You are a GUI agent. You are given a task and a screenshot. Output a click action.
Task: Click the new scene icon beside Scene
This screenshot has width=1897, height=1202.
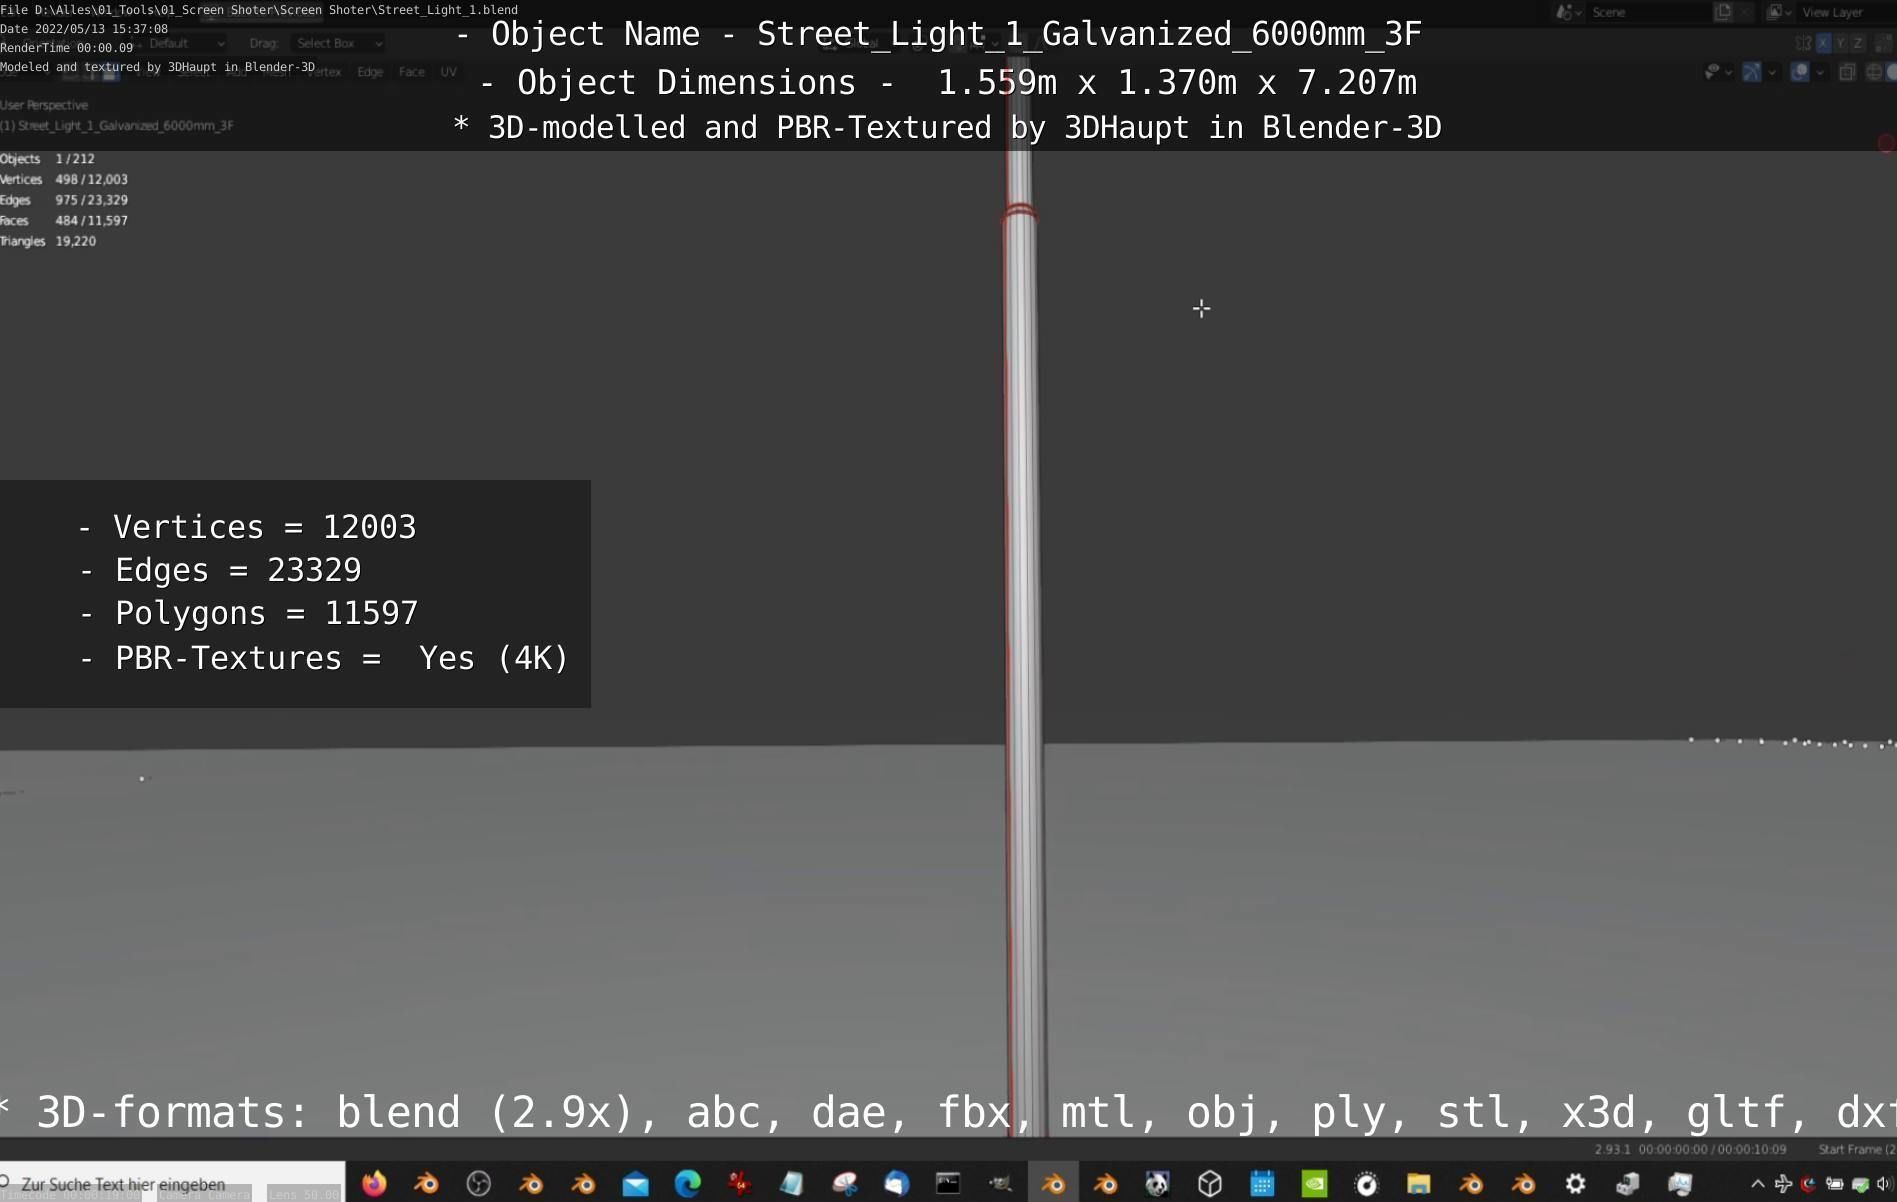(x=1723, y=12)
